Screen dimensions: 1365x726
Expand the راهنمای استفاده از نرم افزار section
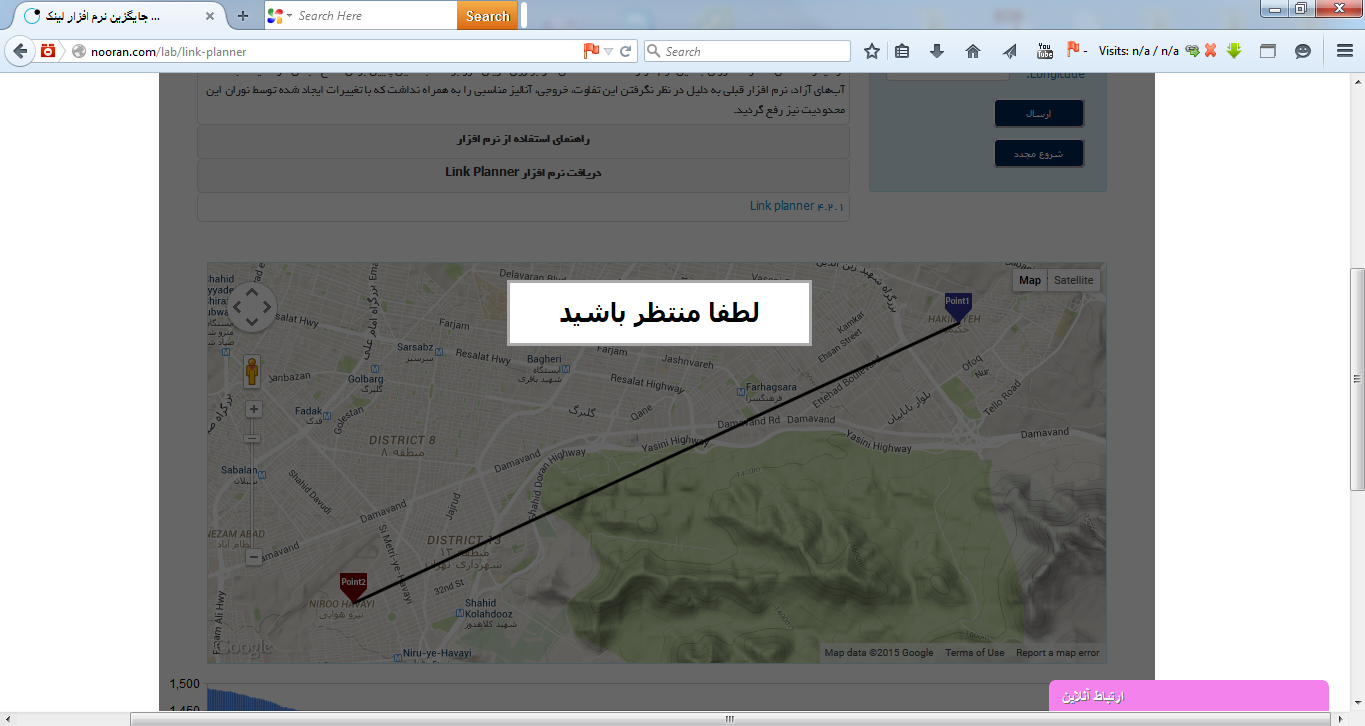coord(523,140)
